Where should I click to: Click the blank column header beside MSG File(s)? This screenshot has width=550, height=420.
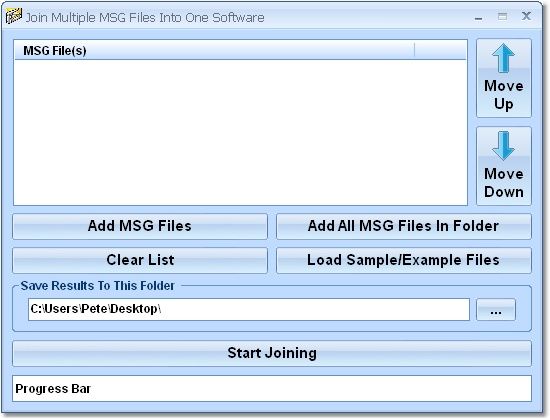click(441, 51)
